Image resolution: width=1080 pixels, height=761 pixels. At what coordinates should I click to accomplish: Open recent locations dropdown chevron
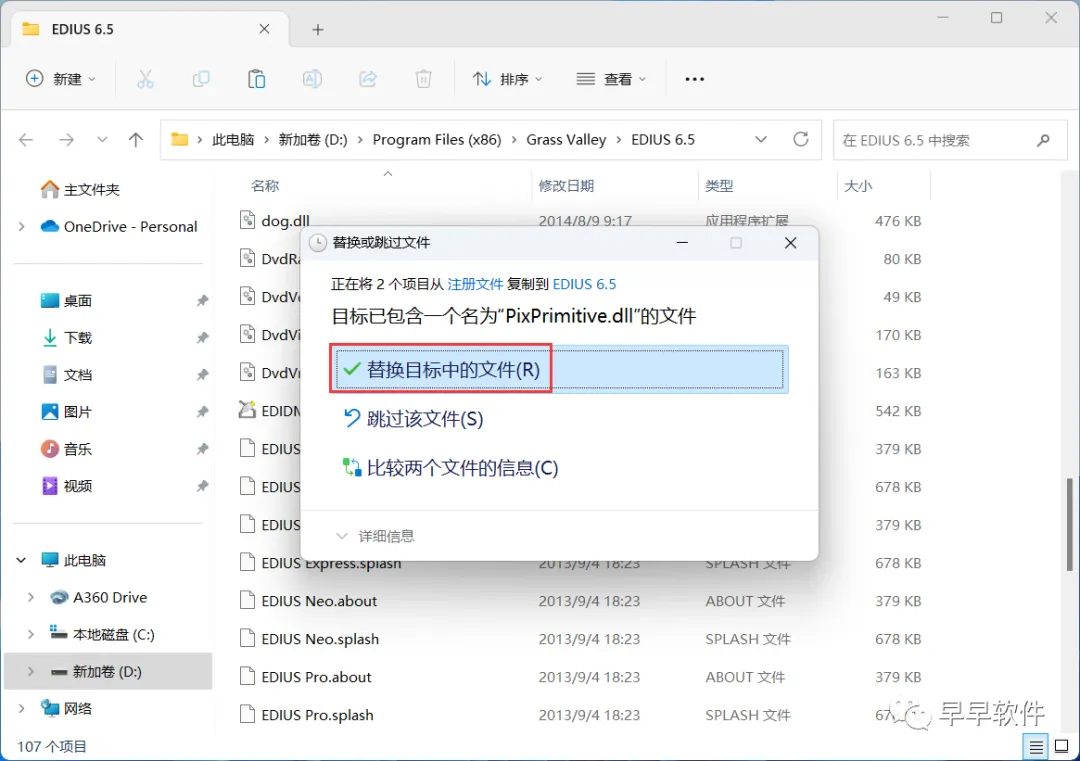[102, 140]
